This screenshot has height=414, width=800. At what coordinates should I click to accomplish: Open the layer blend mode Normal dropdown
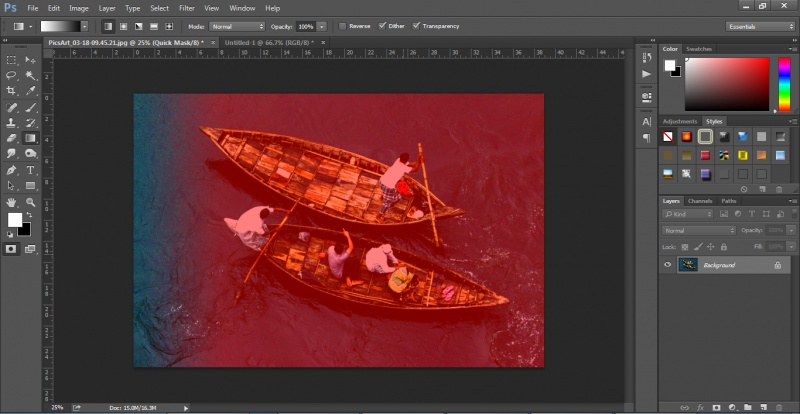[699, 230]
